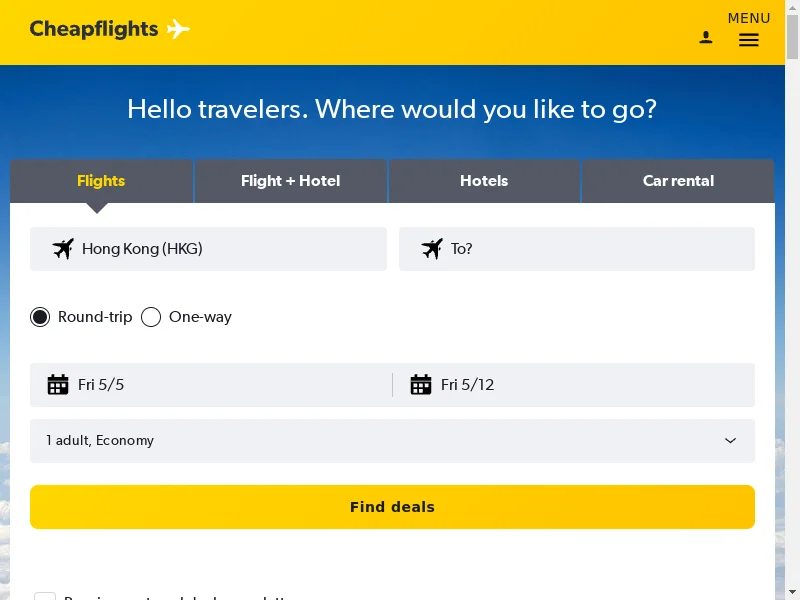This screenshot has width=800, height=600.
Task: Open the hamburger MENU icon
Action: point(749,40)
